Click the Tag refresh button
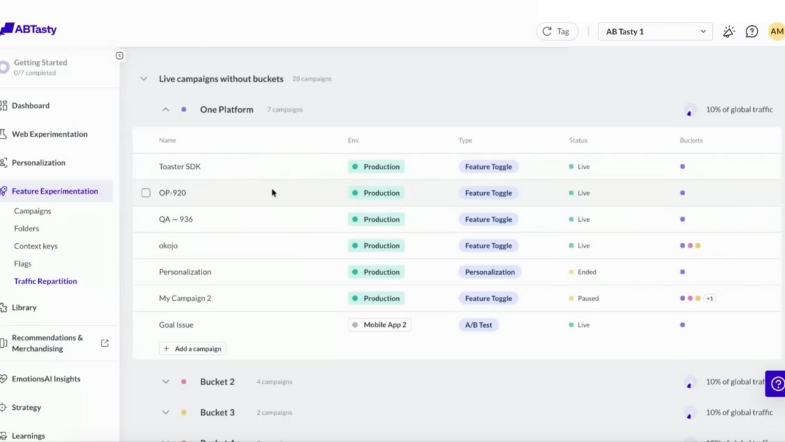The image size is (785, 442). coord(557,32)
